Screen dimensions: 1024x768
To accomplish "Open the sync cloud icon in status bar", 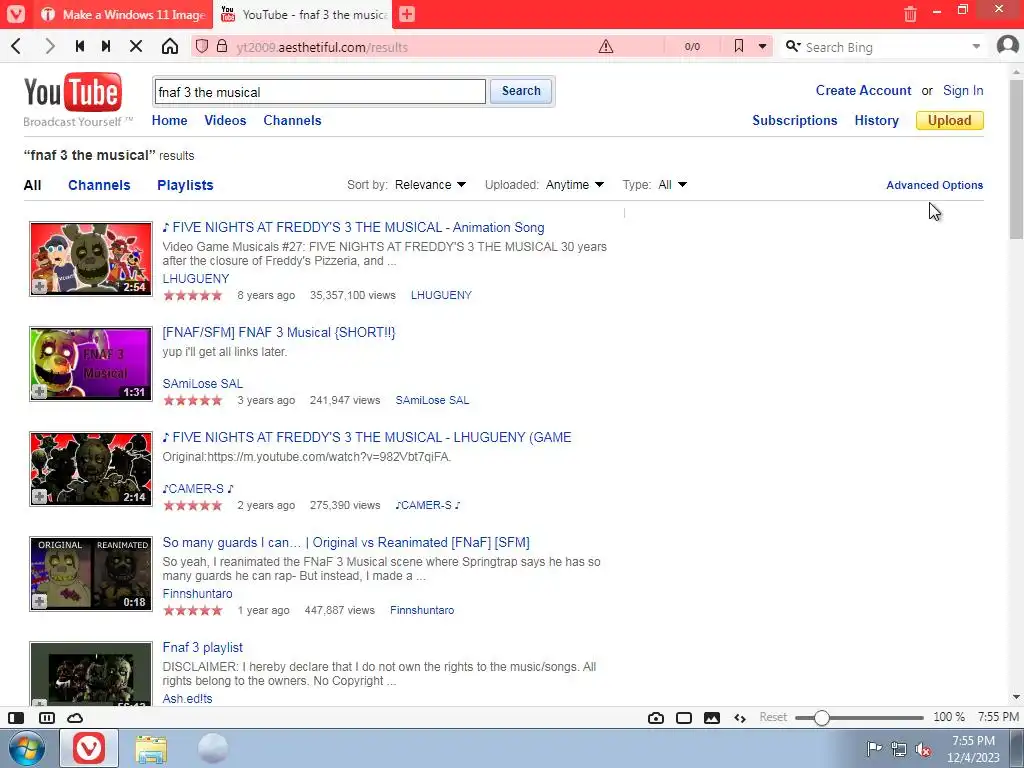I will 75,718.
